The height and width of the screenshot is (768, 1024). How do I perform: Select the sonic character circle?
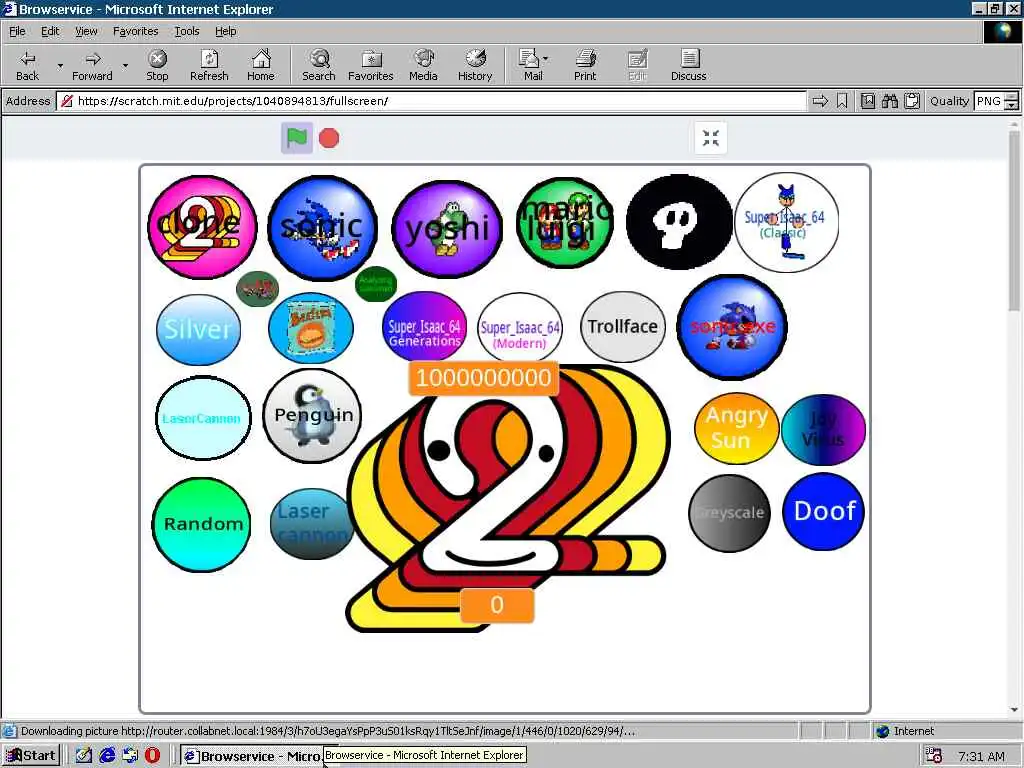(x=323, y=227)
